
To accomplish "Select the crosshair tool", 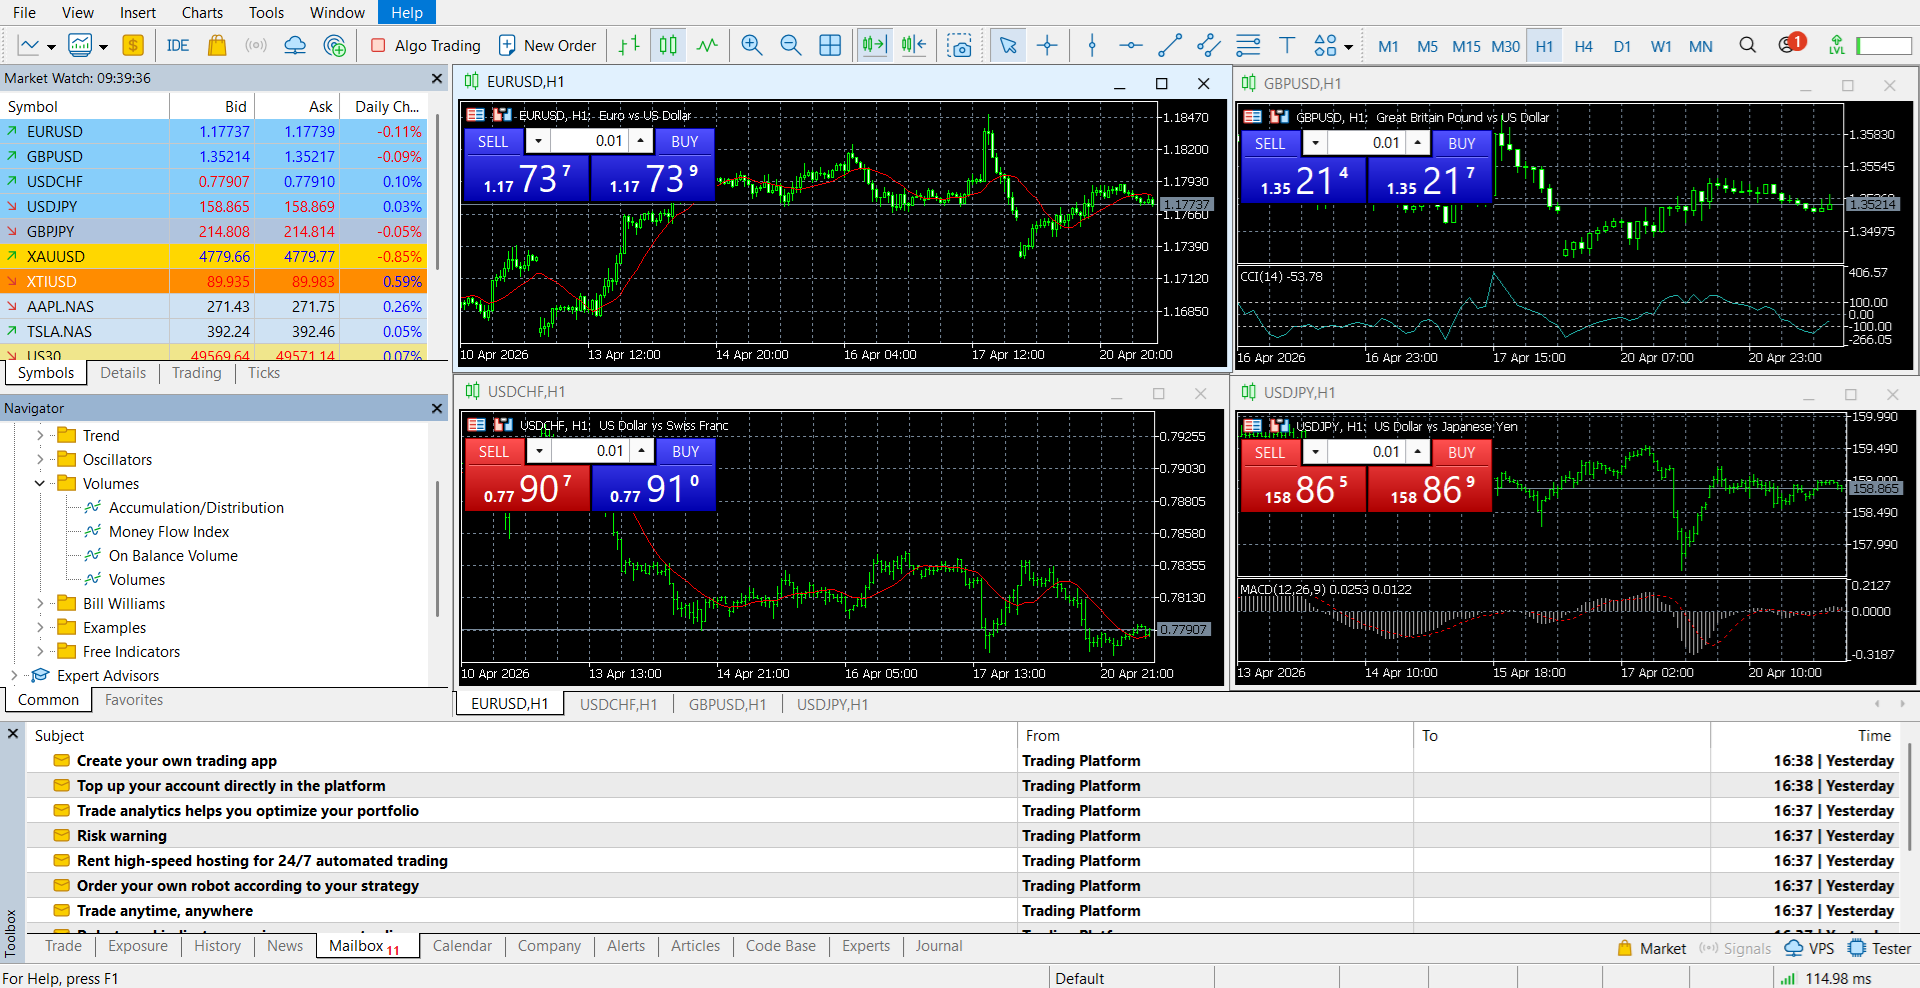I will 1047,45.
